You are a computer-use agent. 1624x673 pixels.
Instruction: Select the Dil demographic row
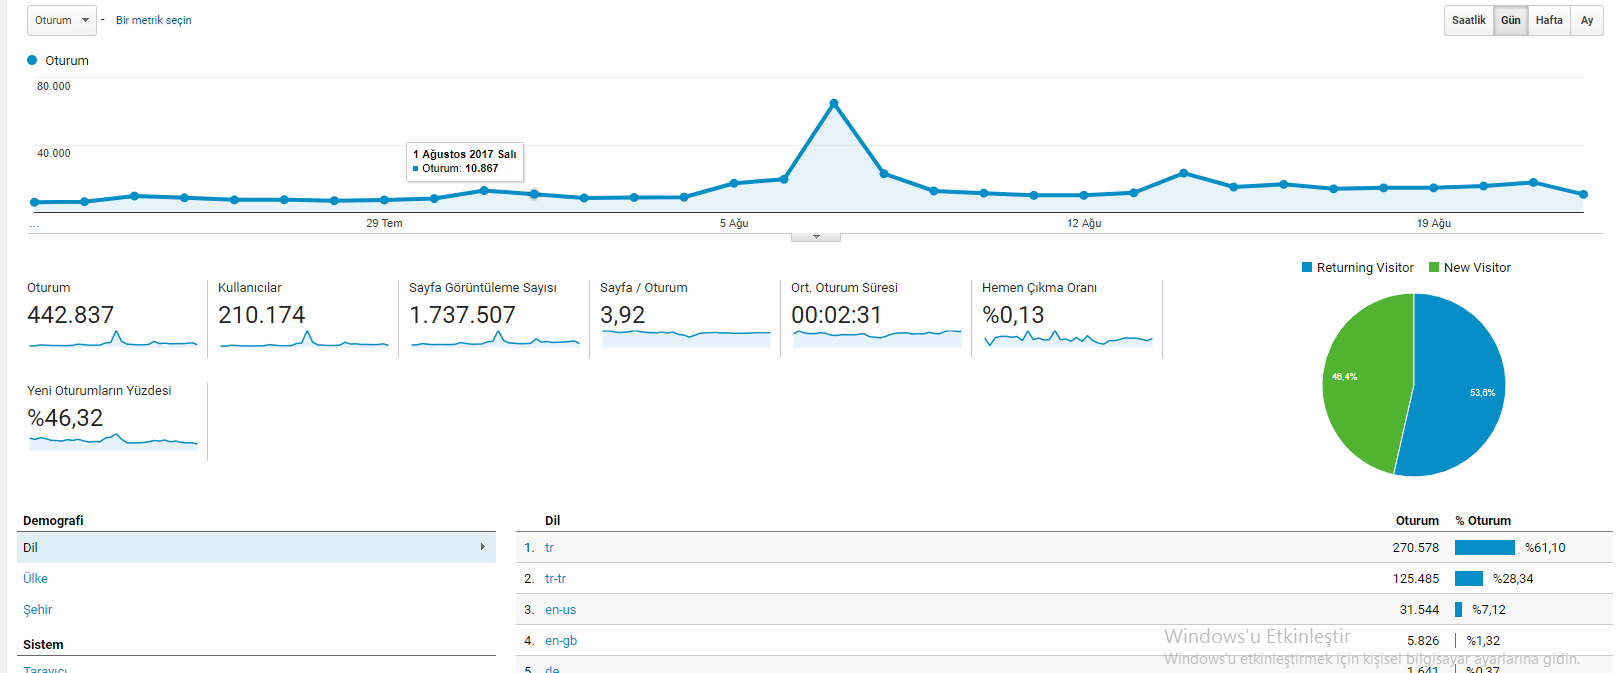(256, 547)
